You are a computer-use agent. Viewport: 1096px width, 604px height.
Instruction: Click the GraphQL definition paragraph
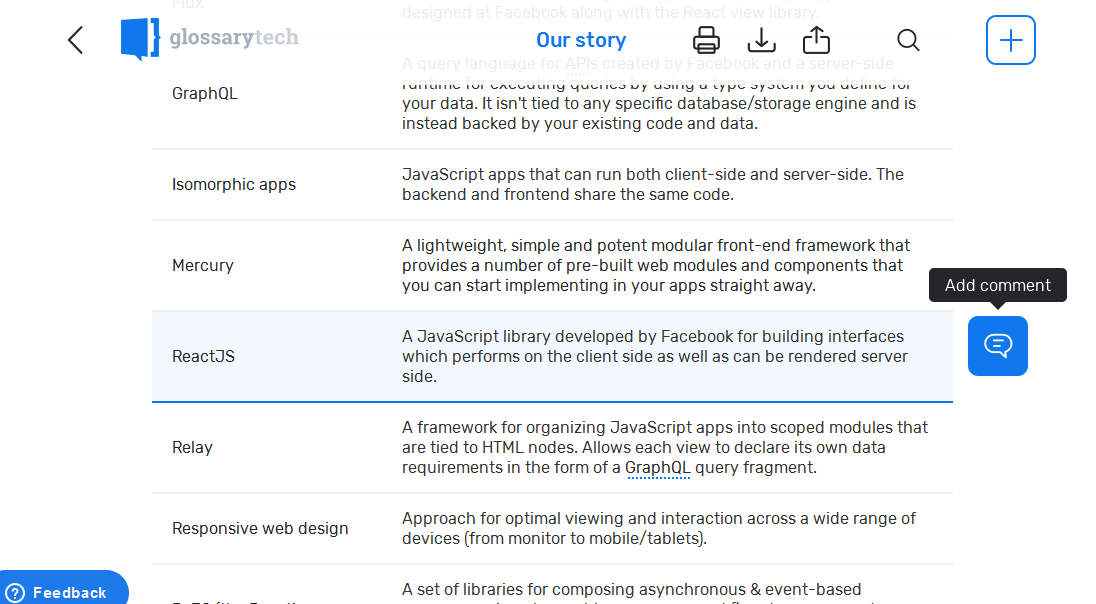click(x=658, y=94)
